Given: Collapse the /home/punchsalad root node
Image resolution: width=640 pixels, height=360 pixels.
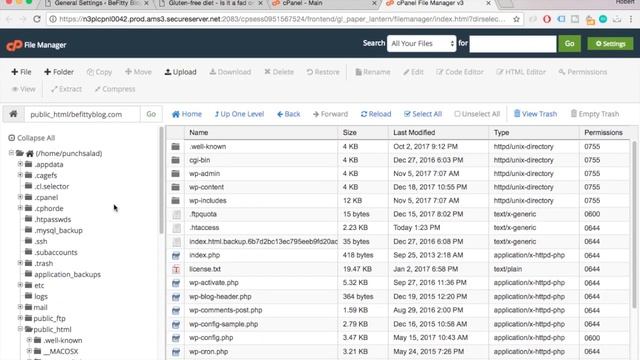Looking at the screenshot, I should point(11,153).
